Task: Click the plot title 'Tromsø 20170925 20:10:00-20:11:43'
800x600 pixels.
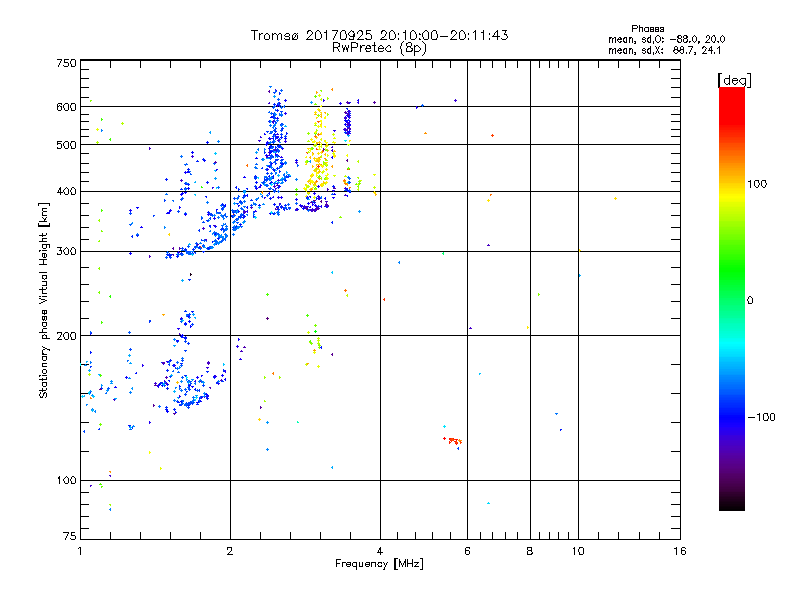Action: 379,35
